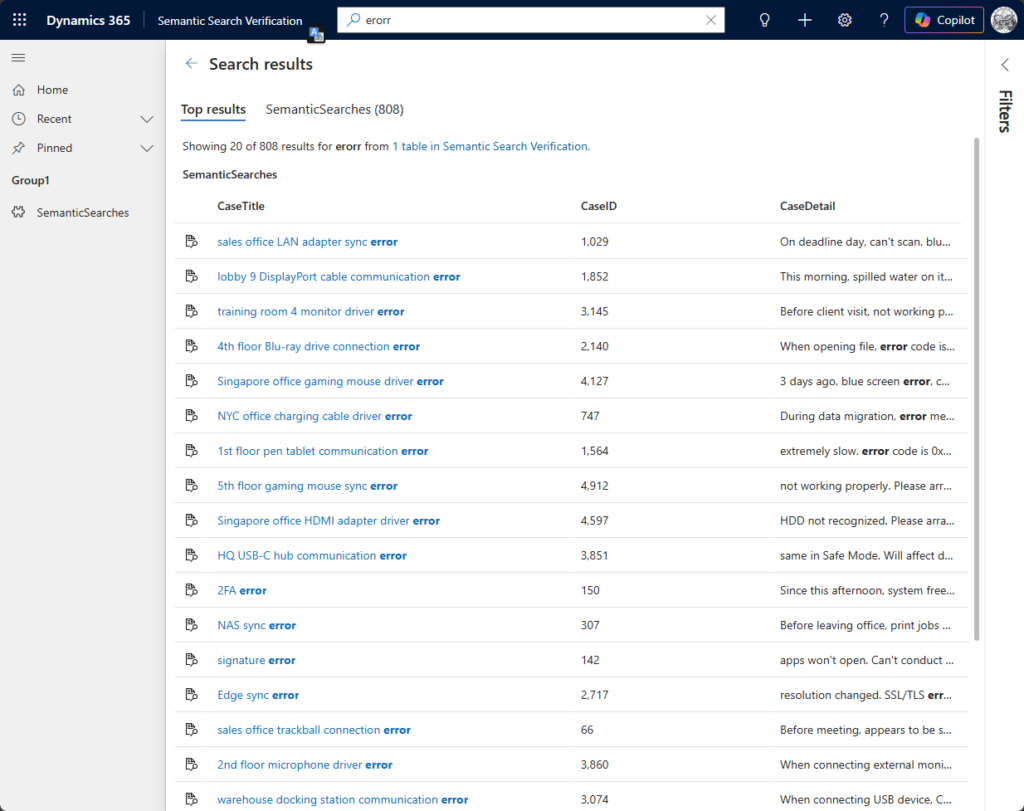Collapse the hamburger site map menu
The image size is (1024, 811).
(18, 58)
